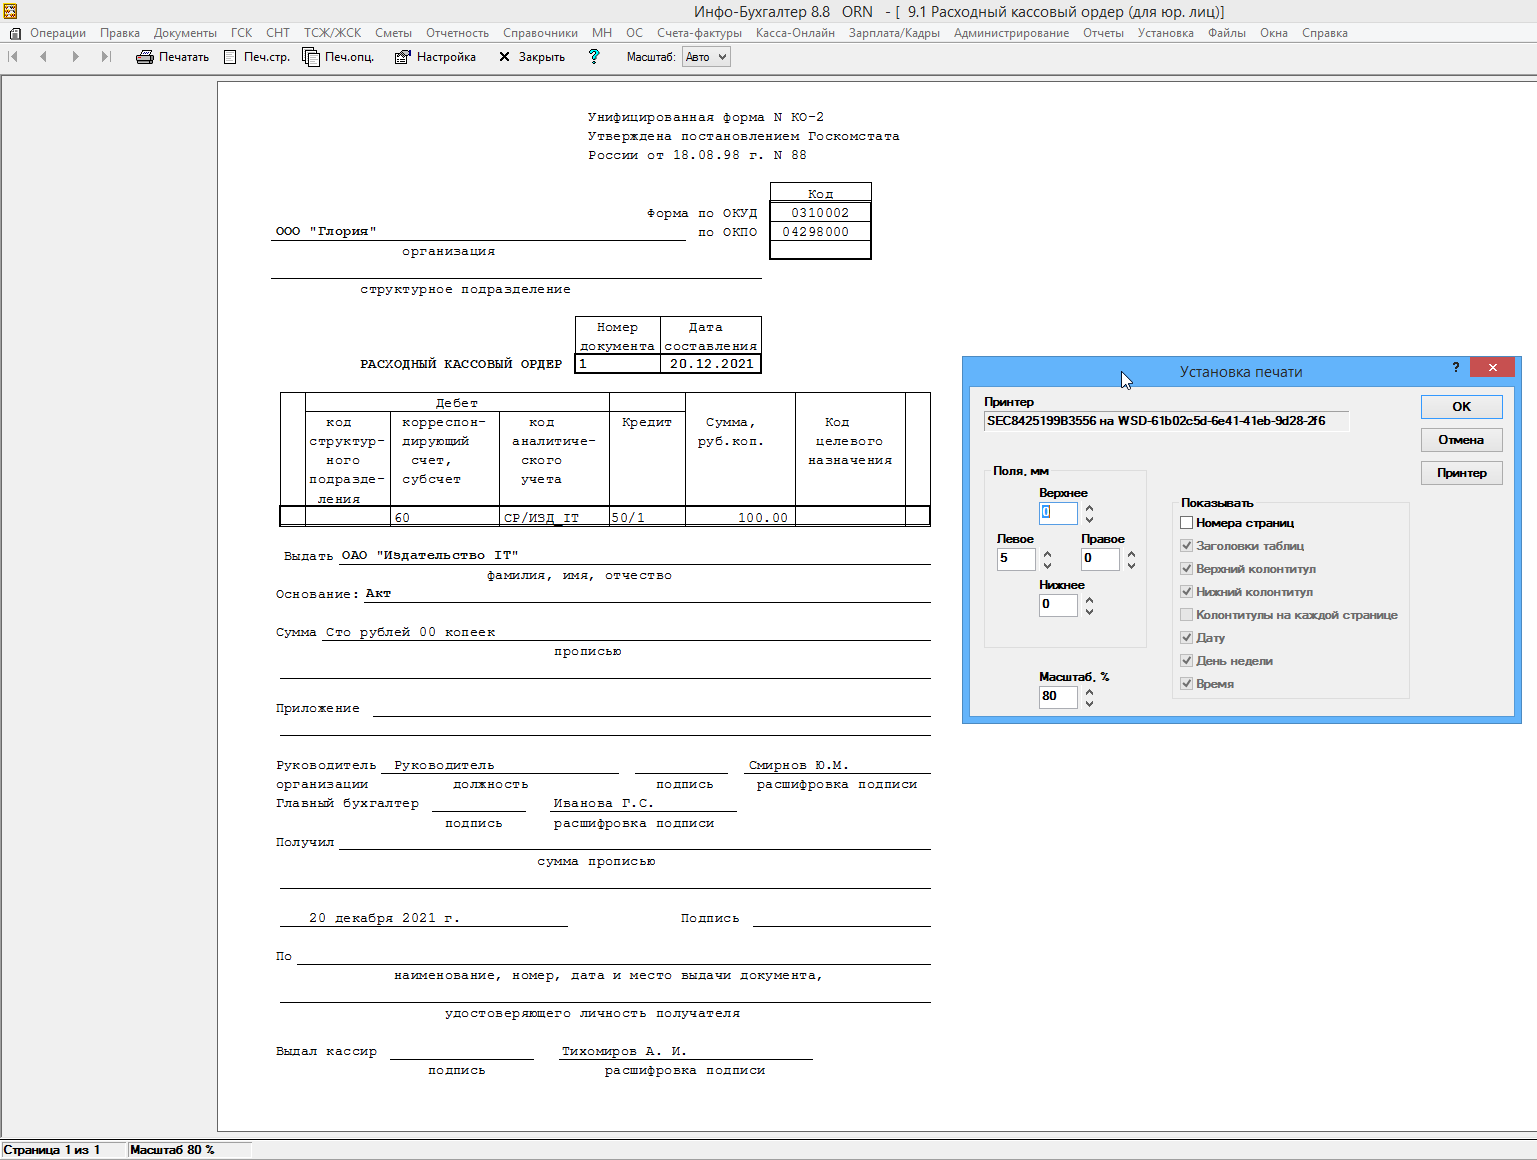Viewport: 1537px width, 1160px height.
Task: Go to the last page
Action: [106, 57]
